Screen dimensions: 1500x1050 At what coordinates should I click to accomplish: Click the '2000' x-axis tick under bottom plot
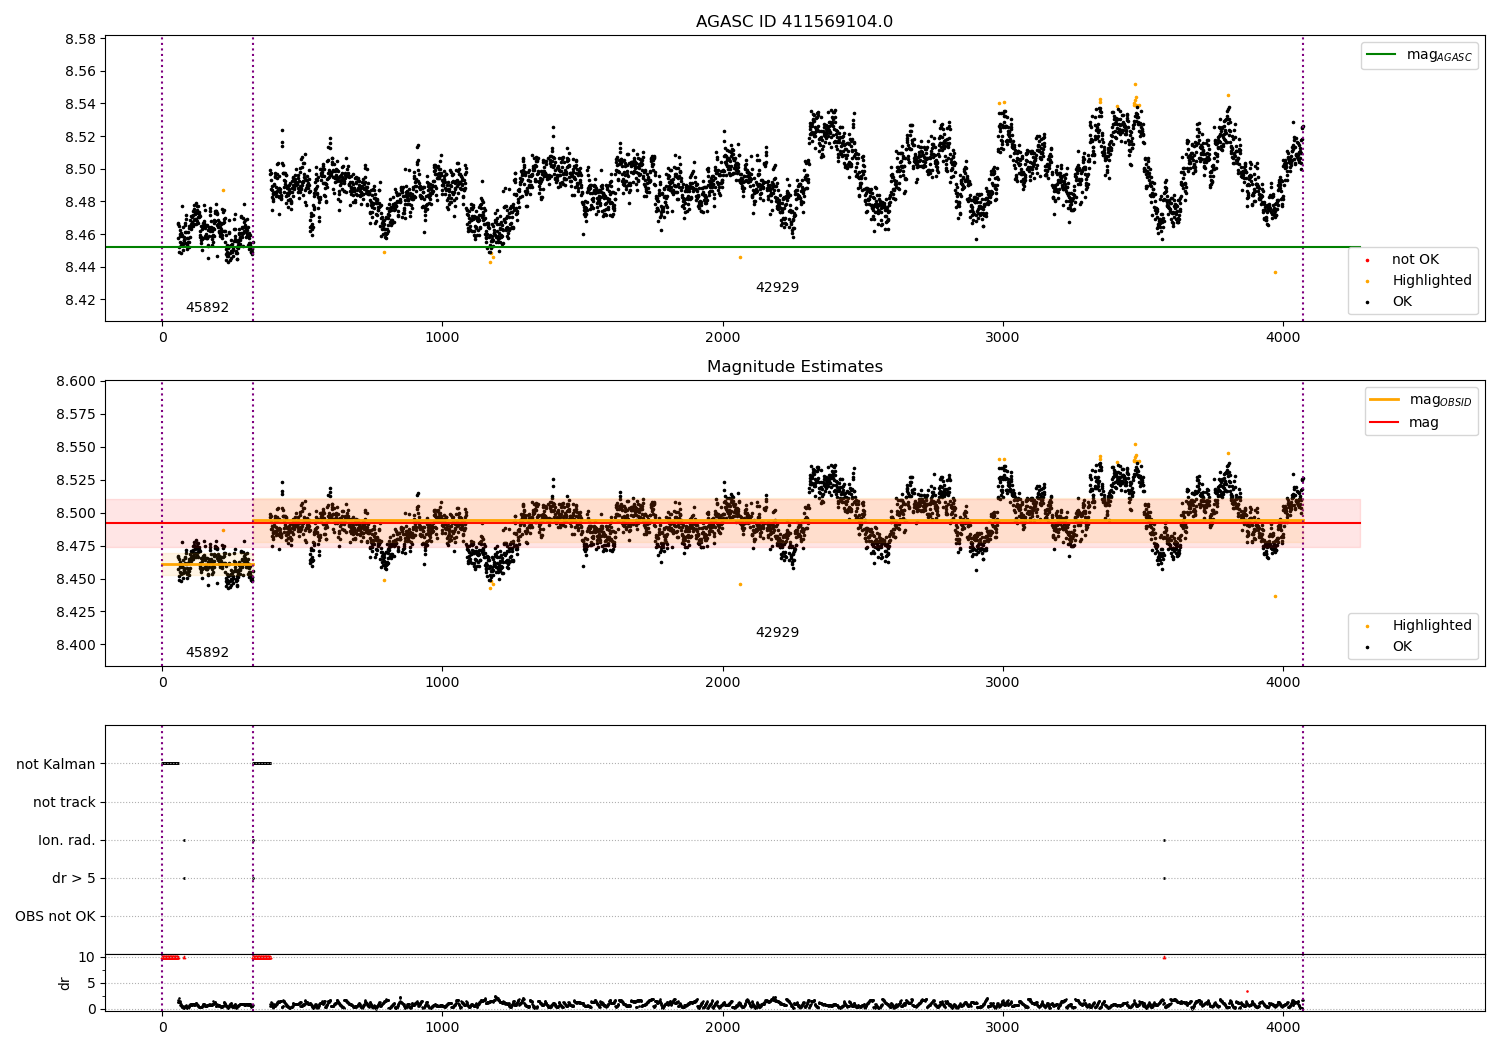(722, 1028)
